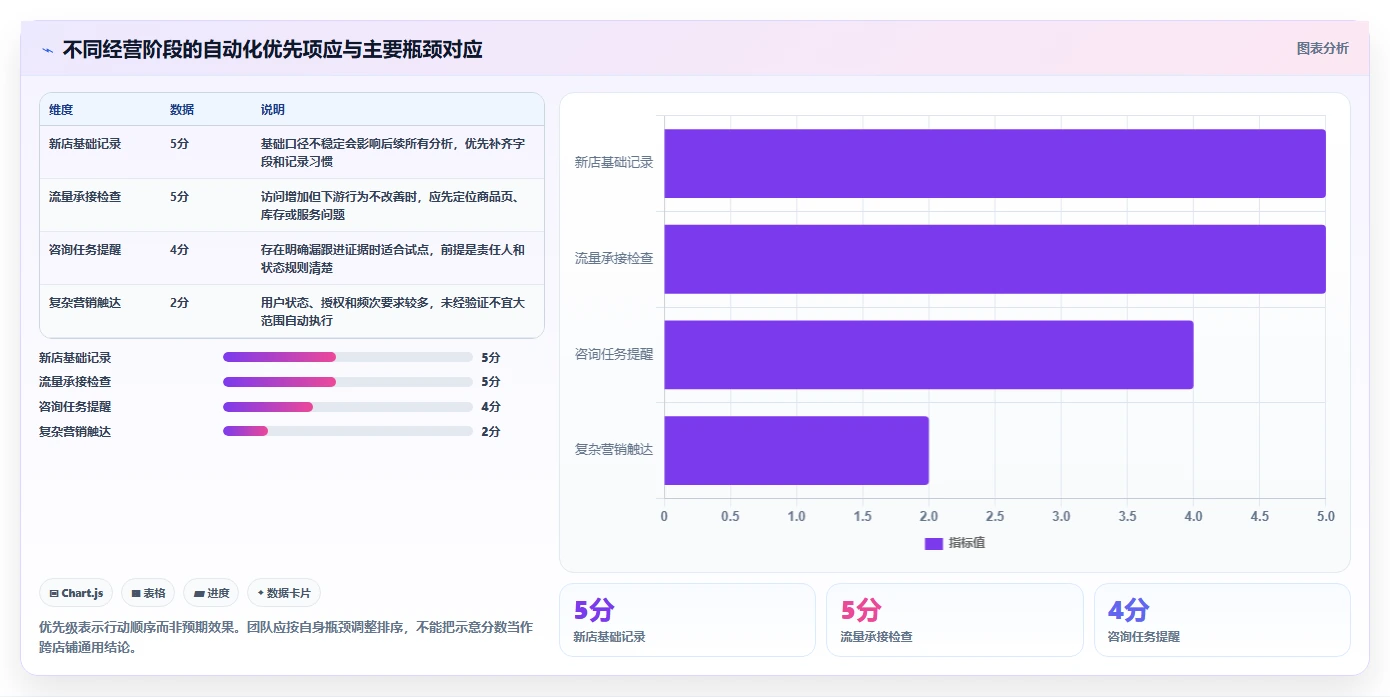Click the 2分 value beside the progress bar
Viewport: 1390px width, 697px height.
(x=490, y=431)
